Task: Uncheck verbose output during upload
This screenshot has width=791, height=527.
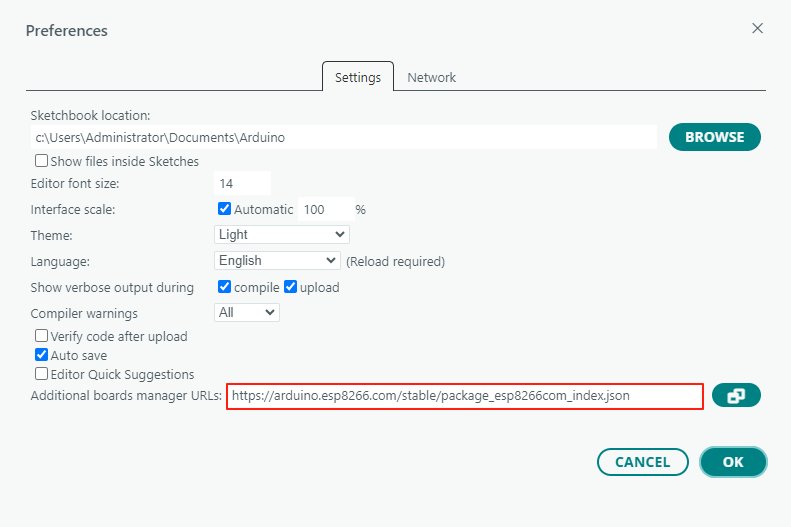Action: (291, 287)
